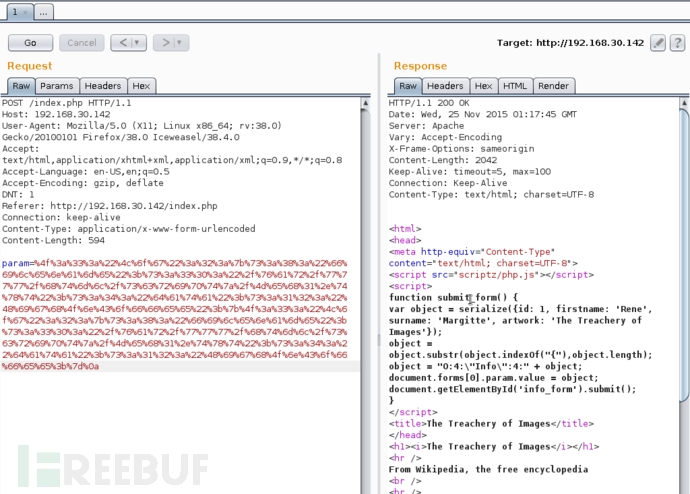Open the Response Headers tab
Viewport: 690px width, 494px height.
coord(445,86)
